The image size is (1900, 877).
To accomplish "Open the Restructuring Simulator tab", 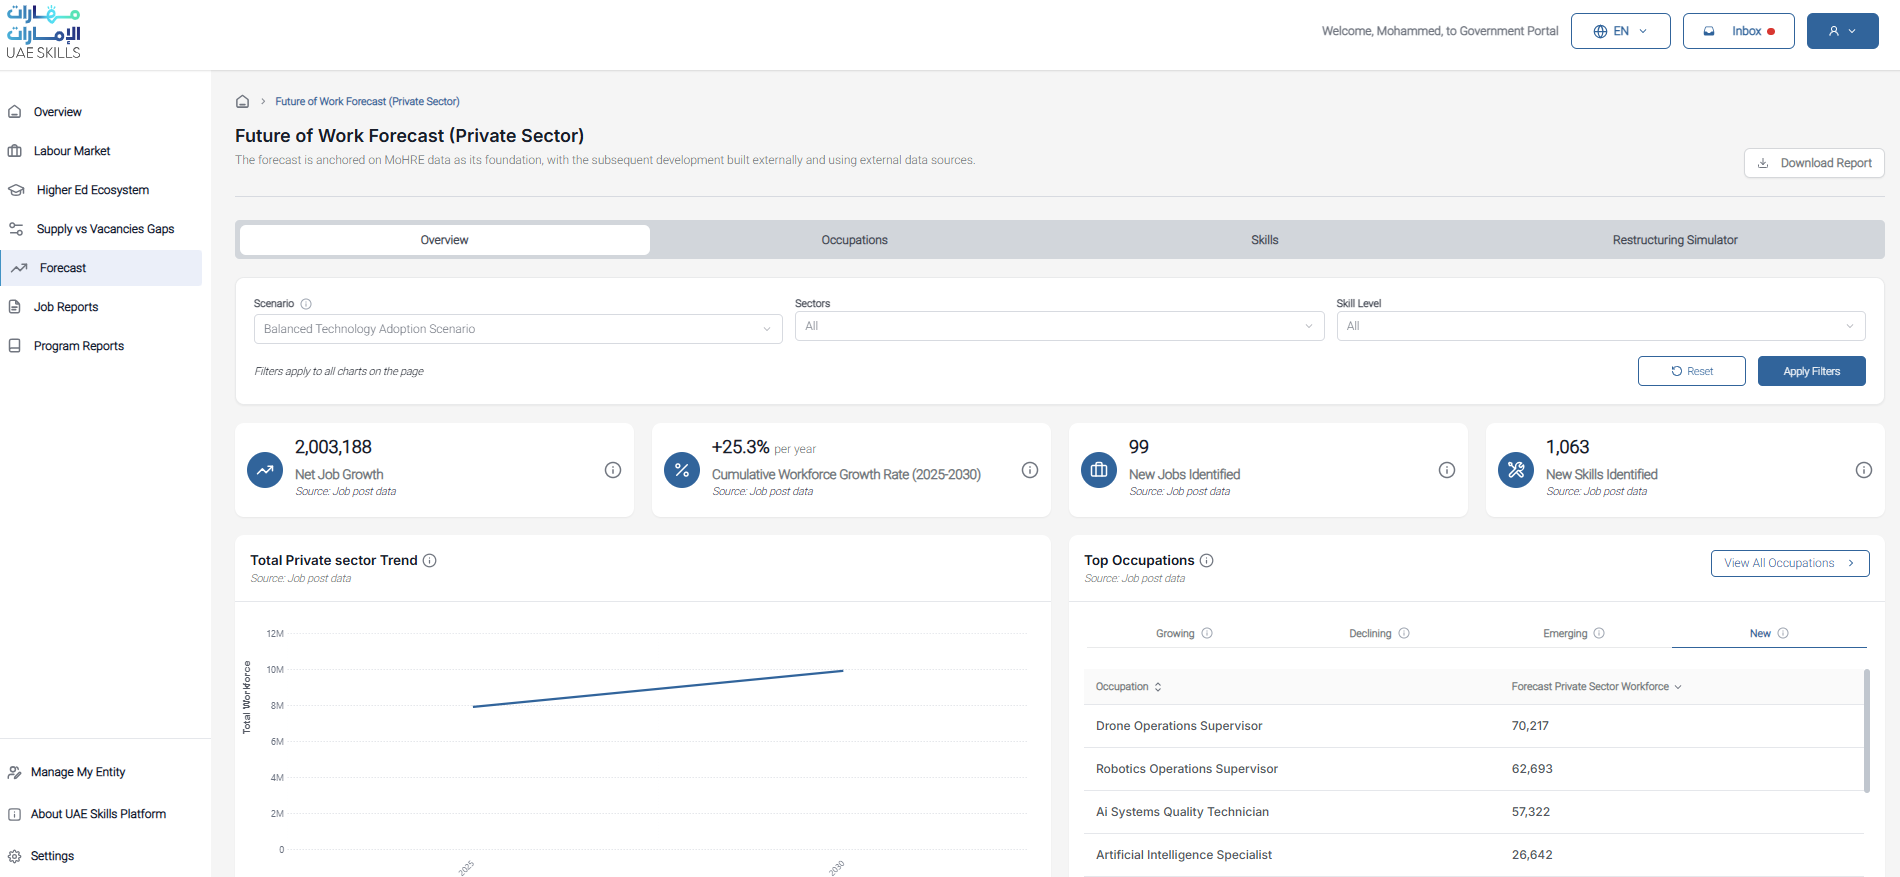I will [1675, 240].
